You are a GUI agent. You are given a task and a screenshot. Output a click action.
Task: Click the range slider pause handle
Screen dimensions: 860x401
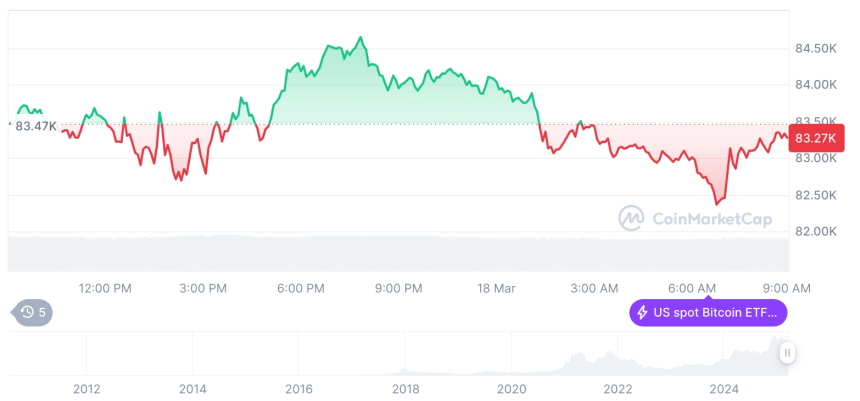[787, 353]
